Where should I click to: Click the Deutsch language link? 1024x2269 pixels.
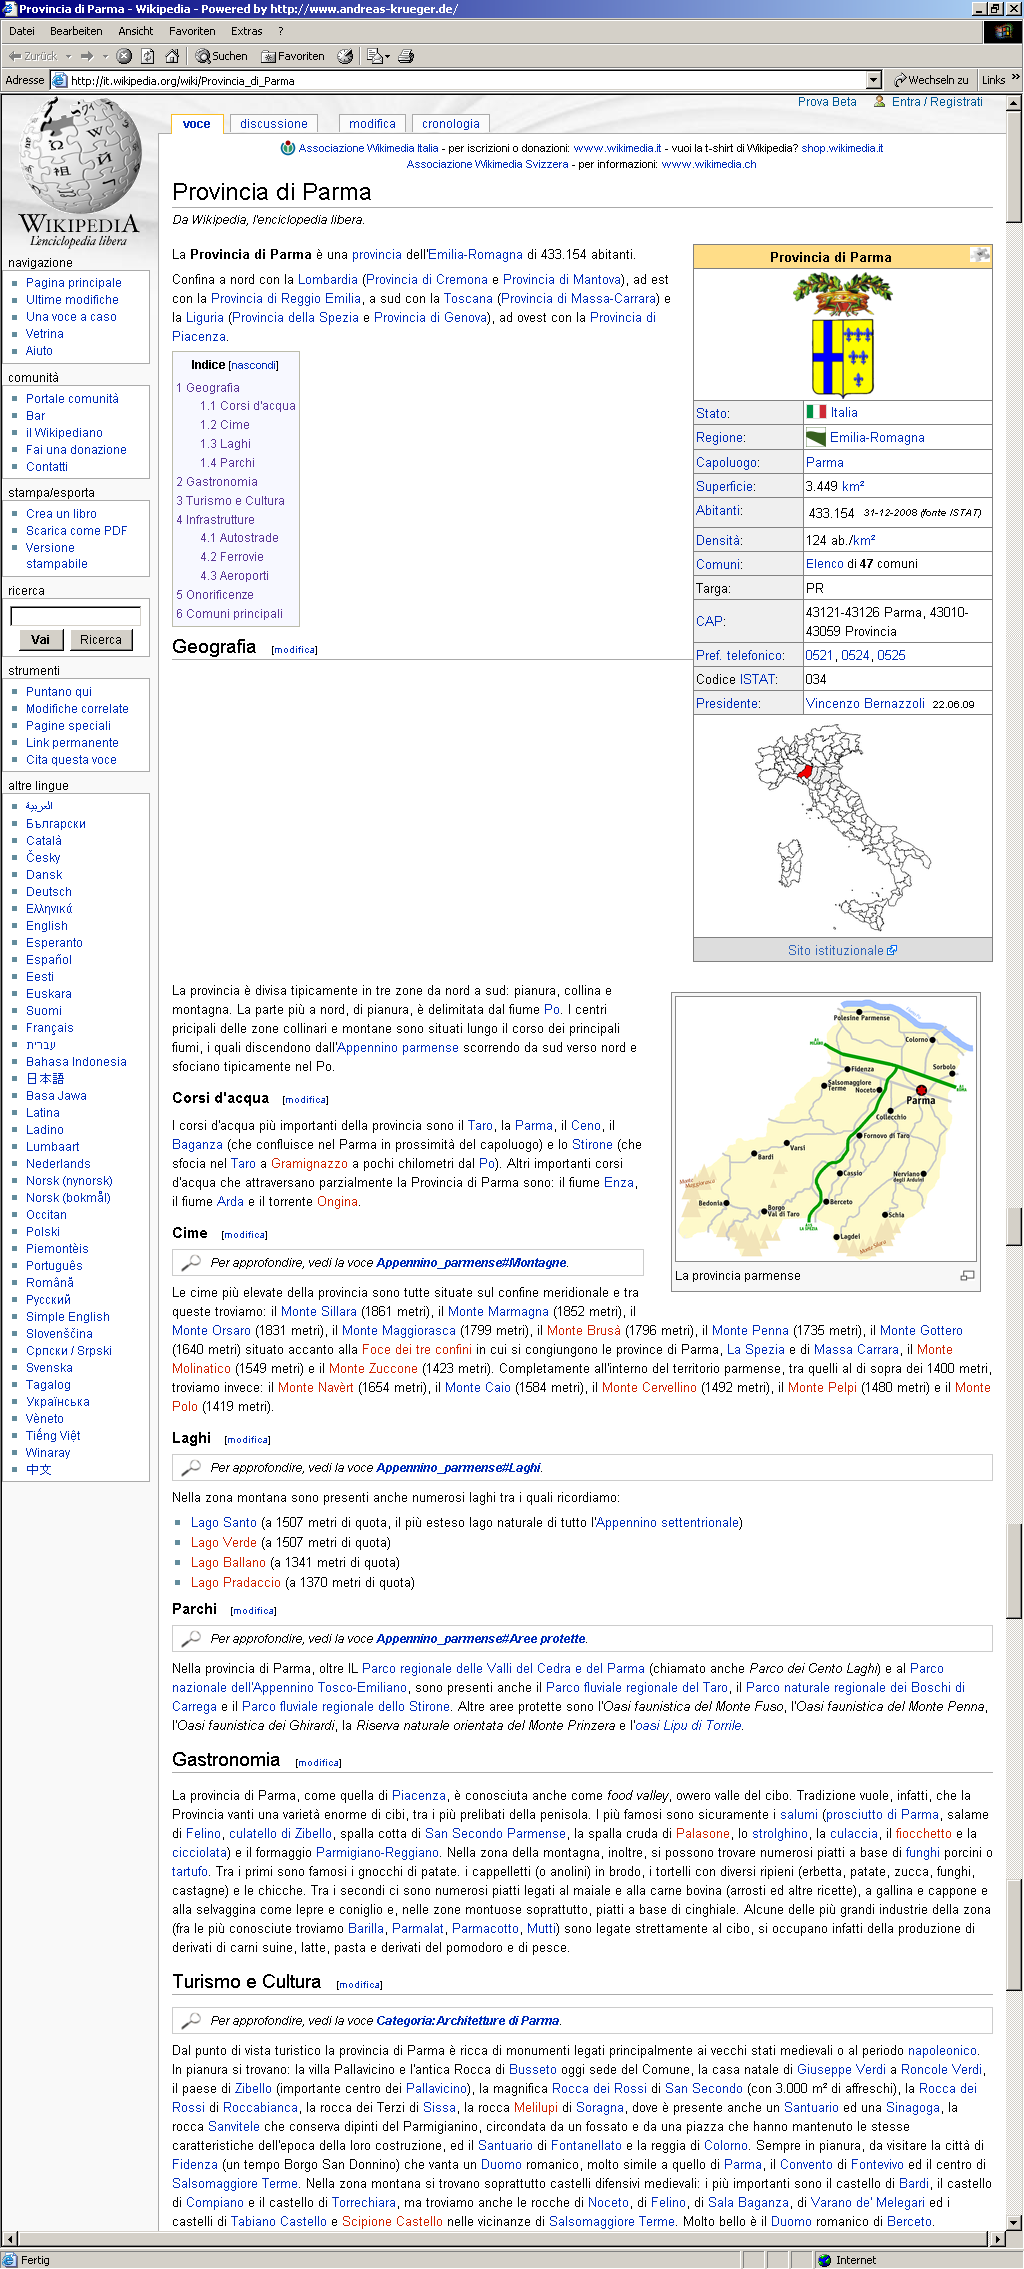[49, 892]
